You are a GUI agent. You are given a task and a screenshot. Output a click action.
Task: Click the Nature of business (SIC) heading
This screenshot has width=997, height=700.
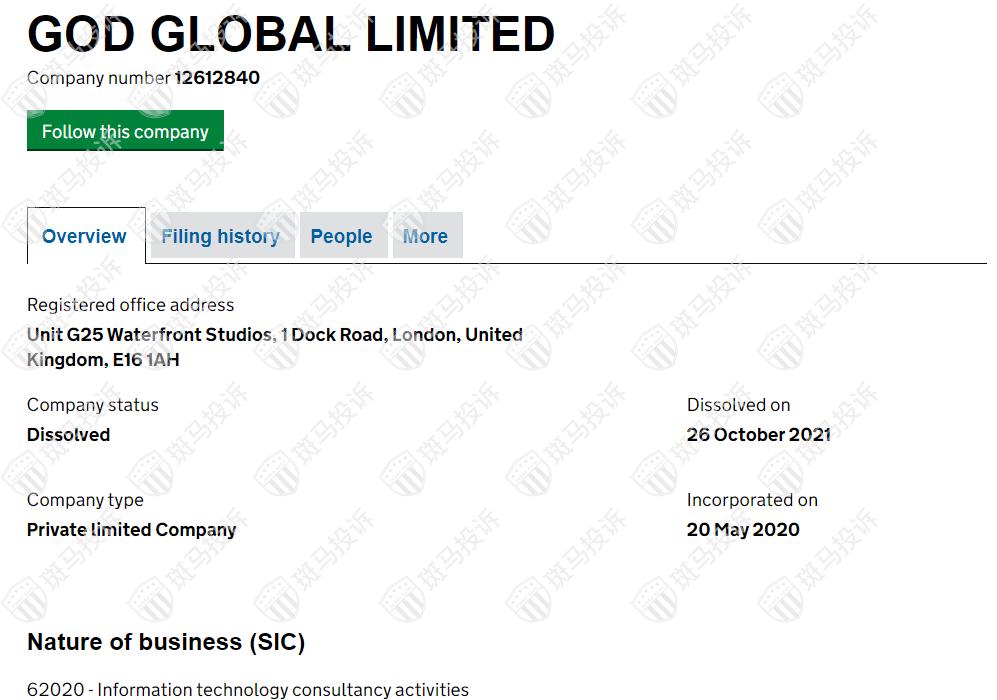[x=166, y=642]
